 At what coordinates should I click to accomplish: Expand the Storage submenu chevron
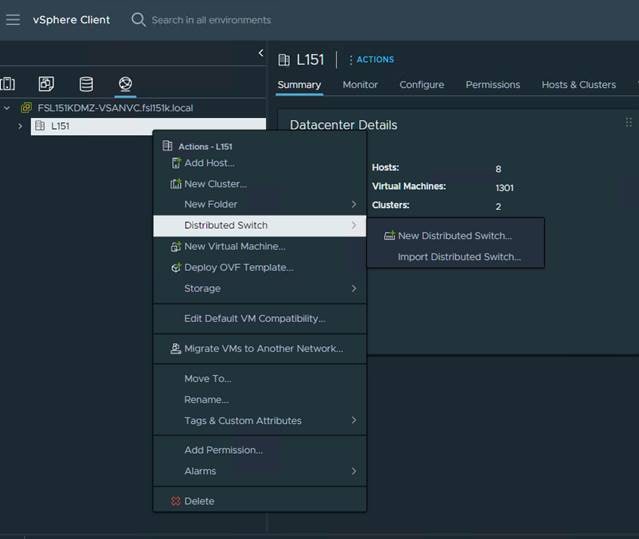pos(354,288)
